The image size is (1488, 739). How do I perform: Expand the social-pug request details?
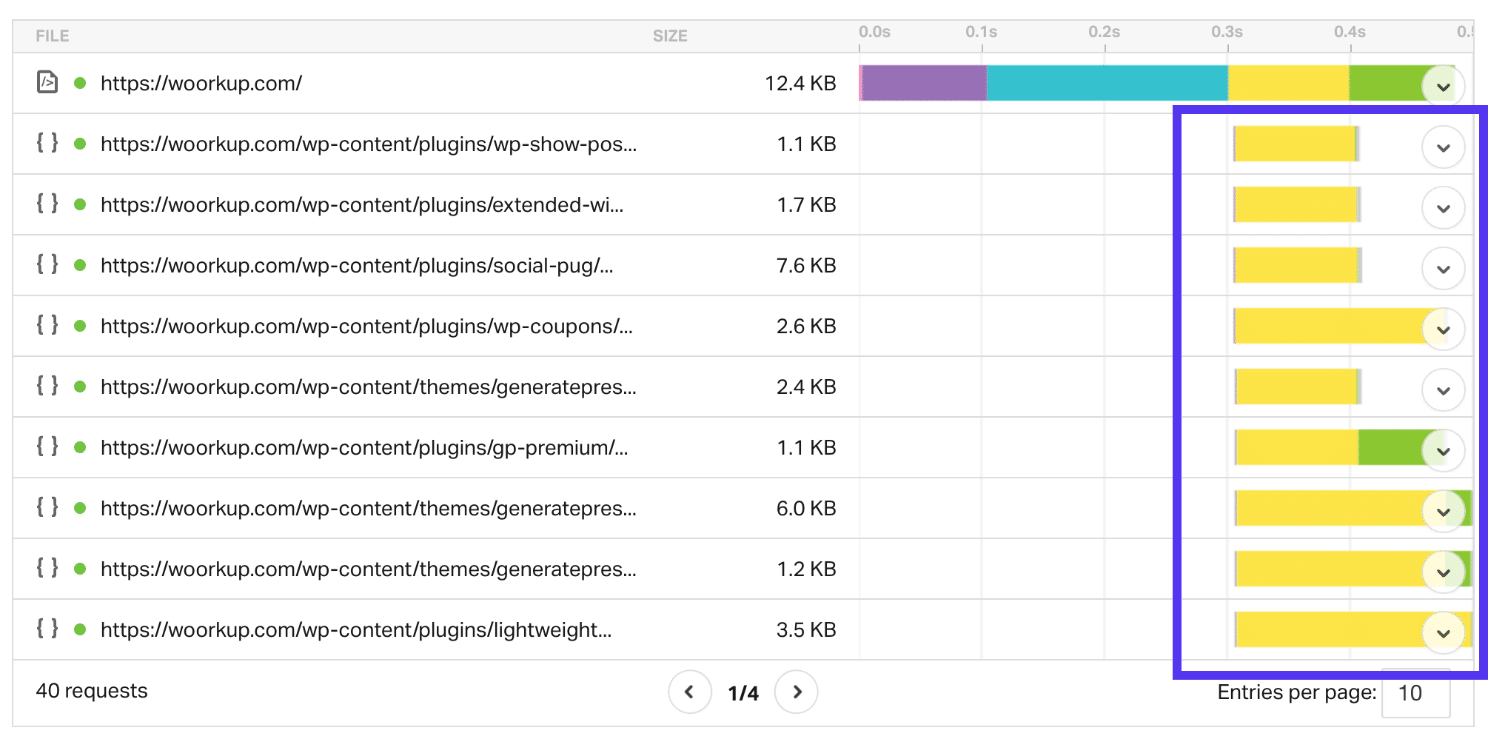point(1442,269)
